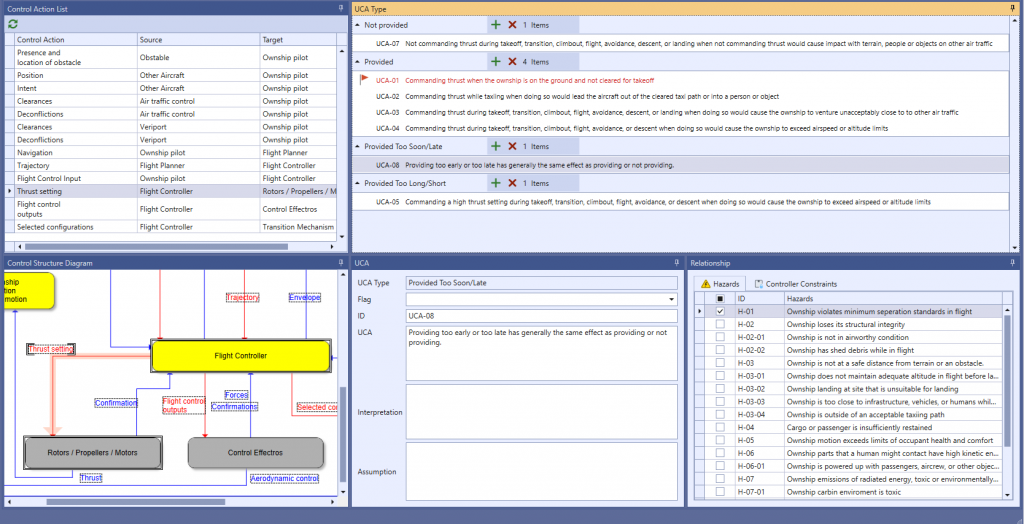This screenshot has width=1024, height=524.
Task: Collapse the Not provided group
Action: point(357,24)
